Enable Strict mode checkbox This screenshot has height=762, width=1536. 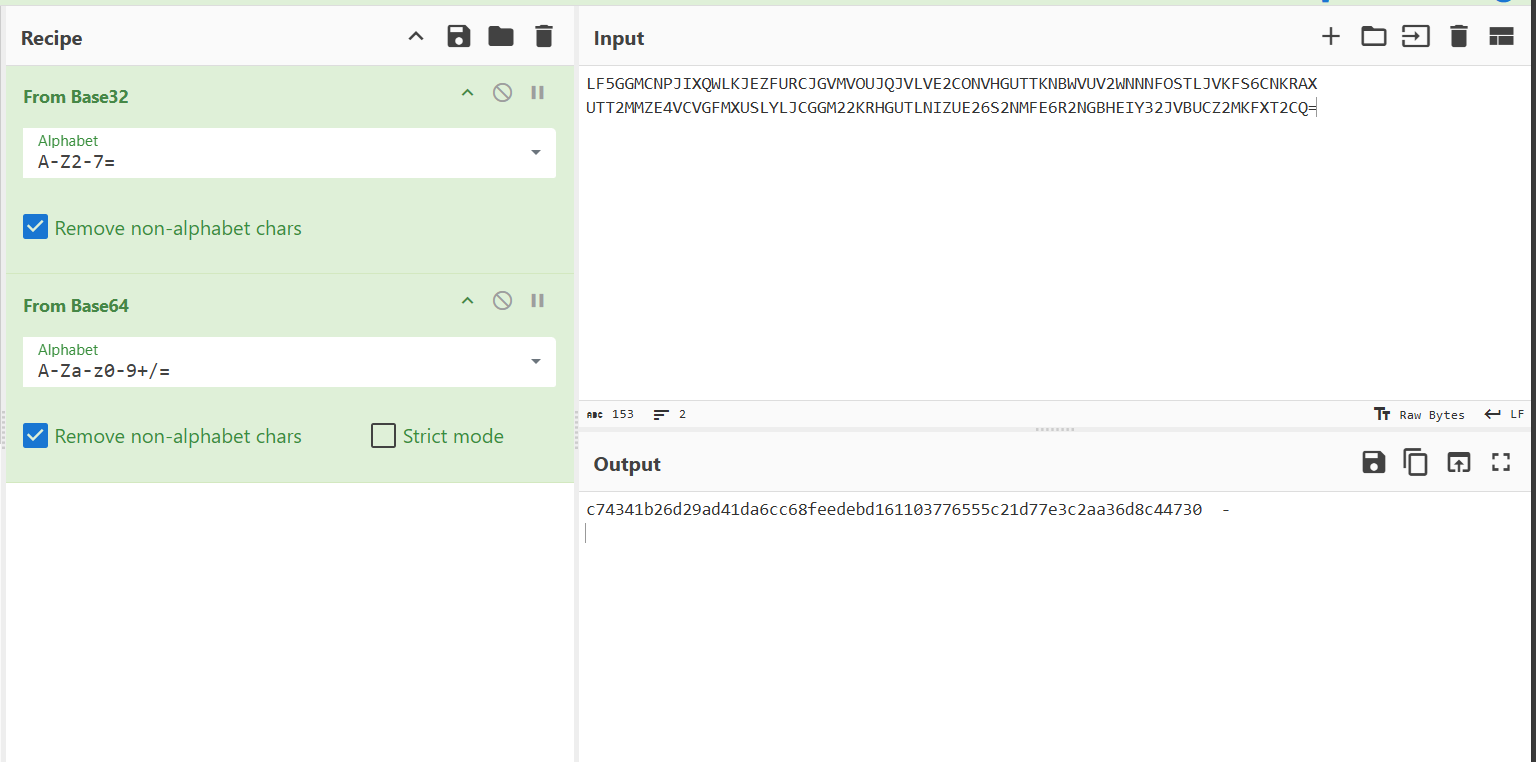(x=383, y=436)
